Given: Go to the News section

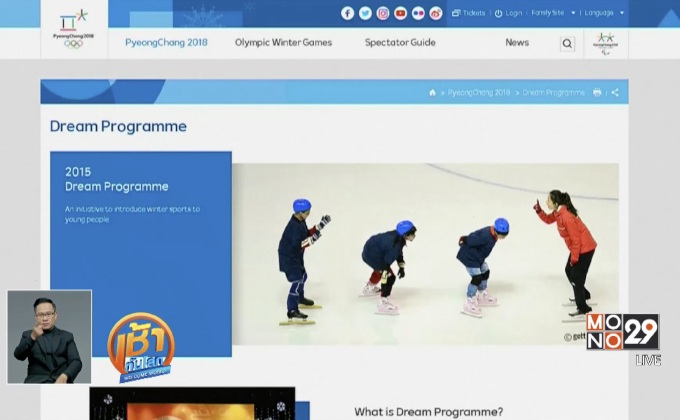Looking at the screenshot, I should [517, 43].
